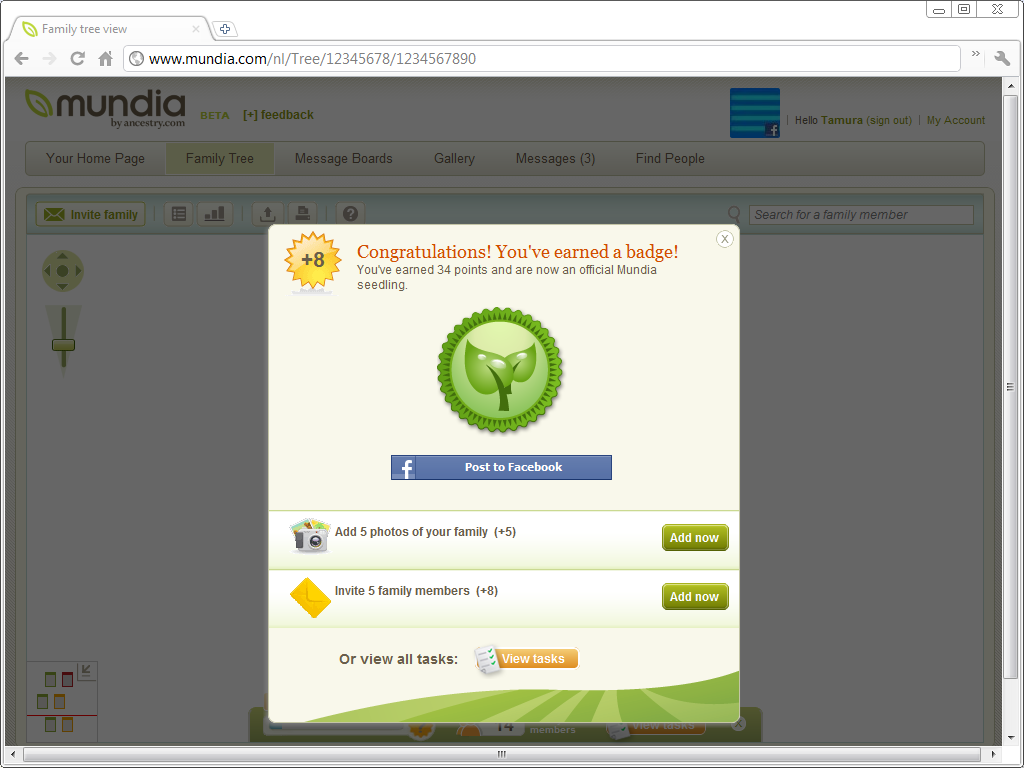
Task: Click the camera photos icon in dialog
Action: coord(310,536)
